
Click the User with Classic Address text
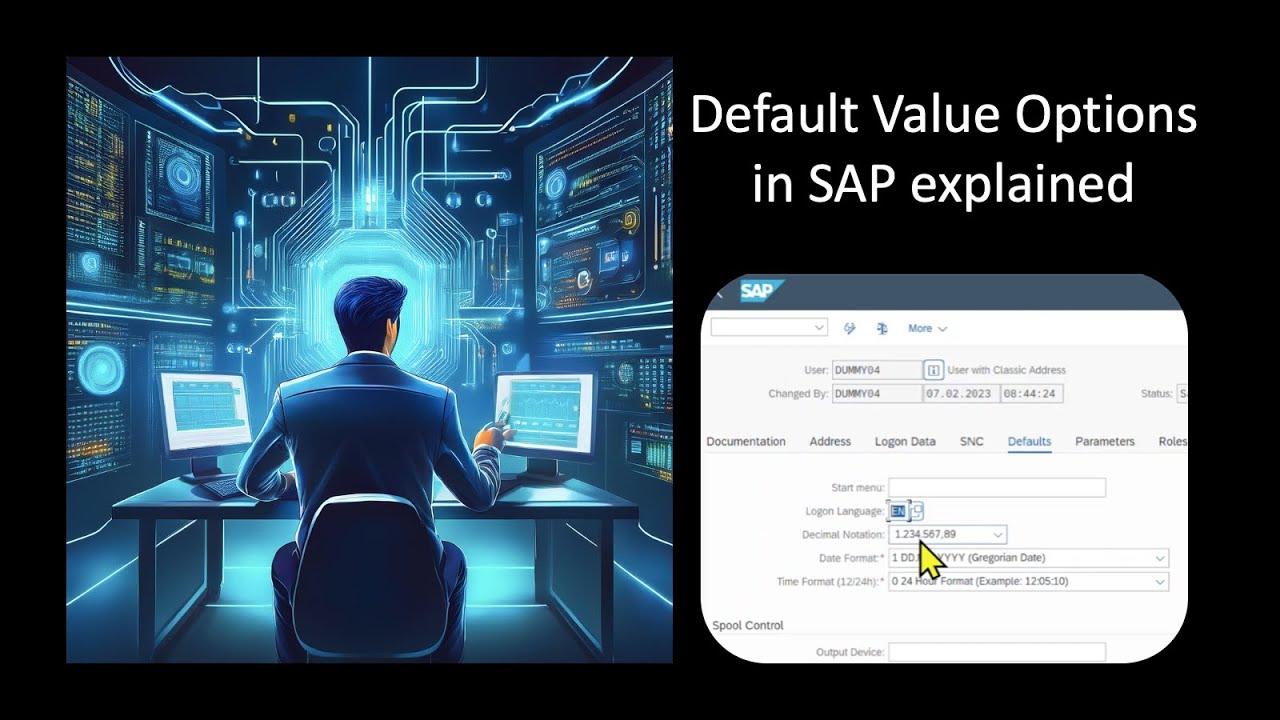pos(1006,370)
